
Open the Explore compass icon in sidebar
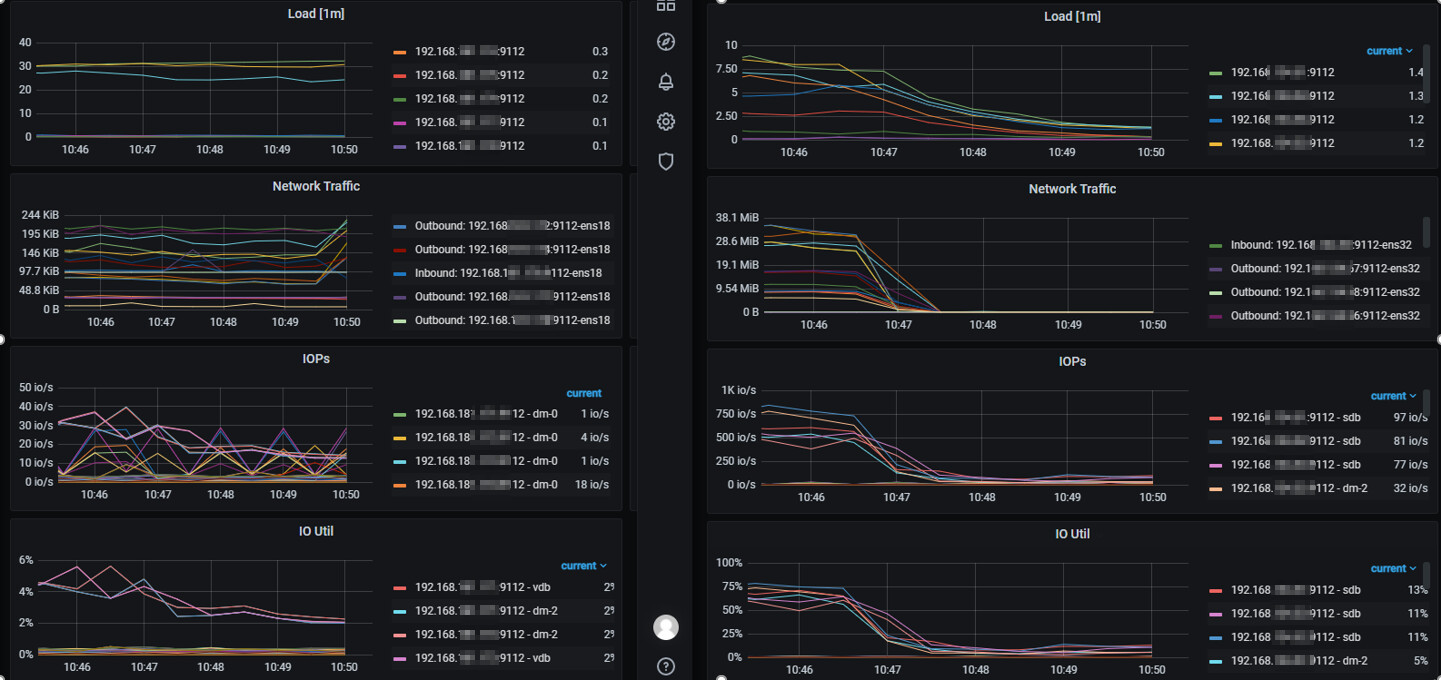(x=666, y=42)
